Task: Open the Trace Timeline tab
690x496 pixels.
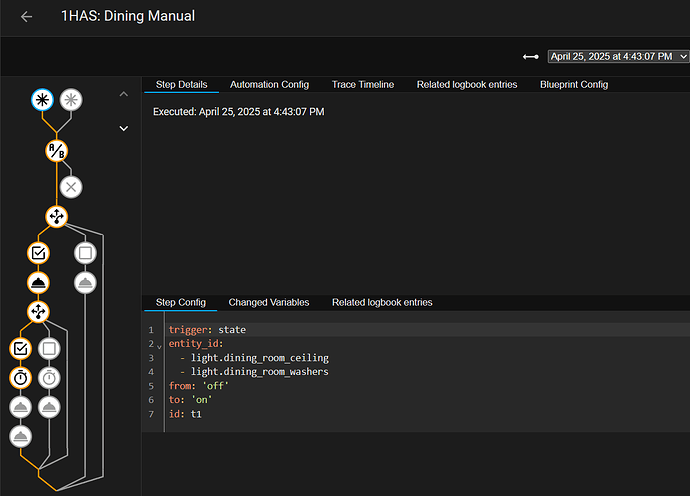Action: point(363,85)
